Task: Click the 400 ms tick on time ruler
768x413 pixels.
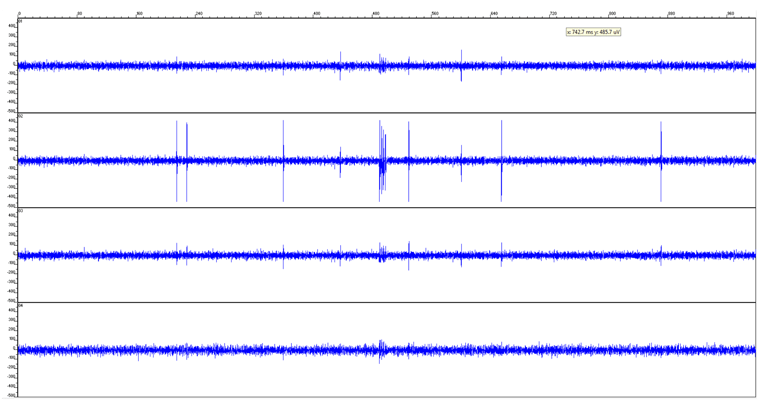Action: pos(317,14)
